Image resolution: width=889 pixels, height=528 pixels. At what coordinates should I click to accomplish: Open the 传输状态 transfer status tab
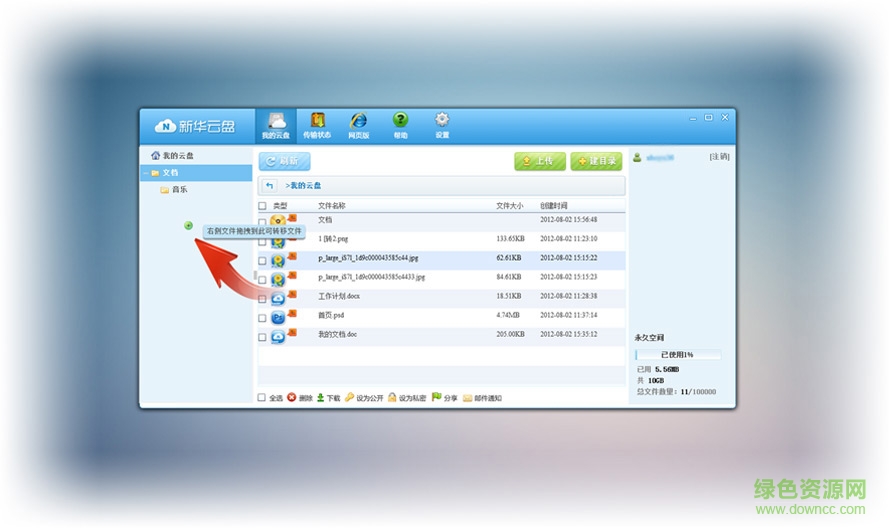(x=317, y=125)
